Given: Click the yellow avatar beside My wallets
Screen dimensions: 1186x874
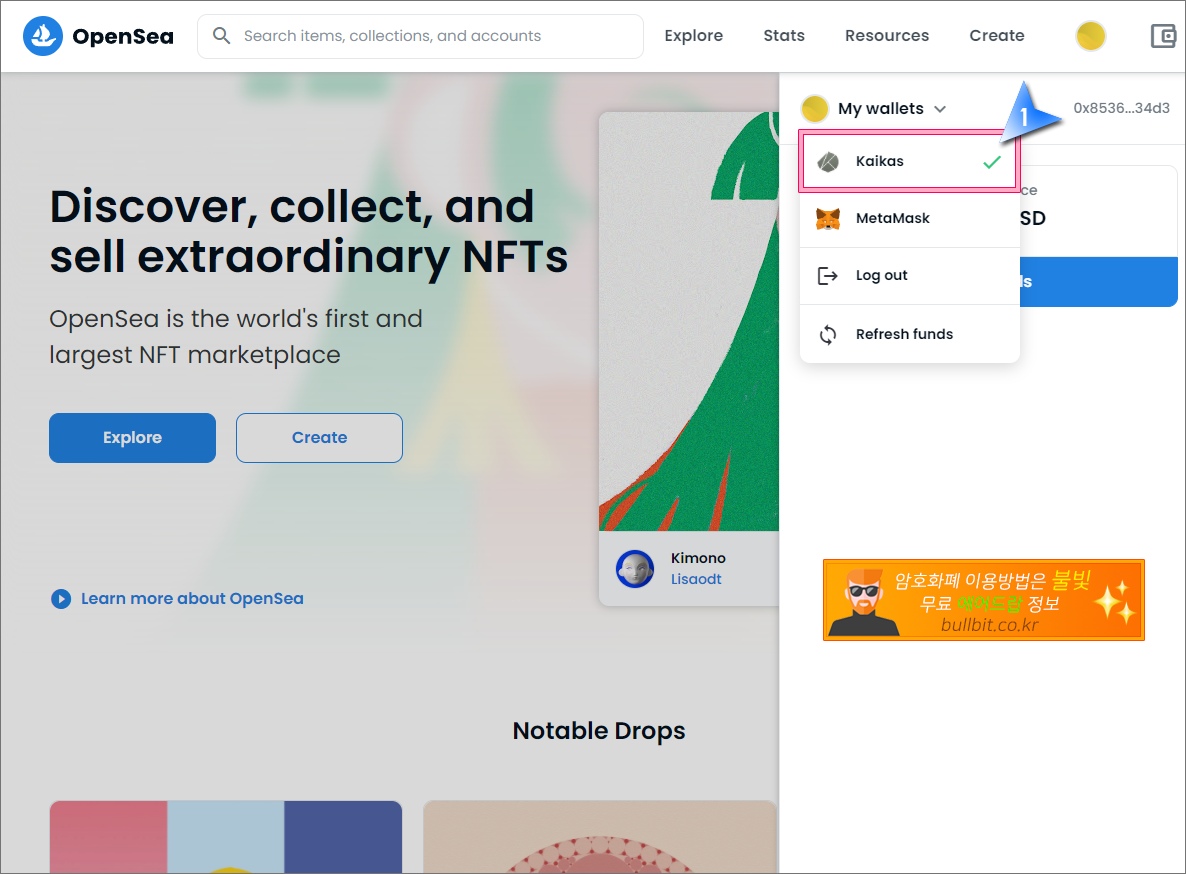Looking at the screenshot, I should pyautogui.click(x=815, y=109).
